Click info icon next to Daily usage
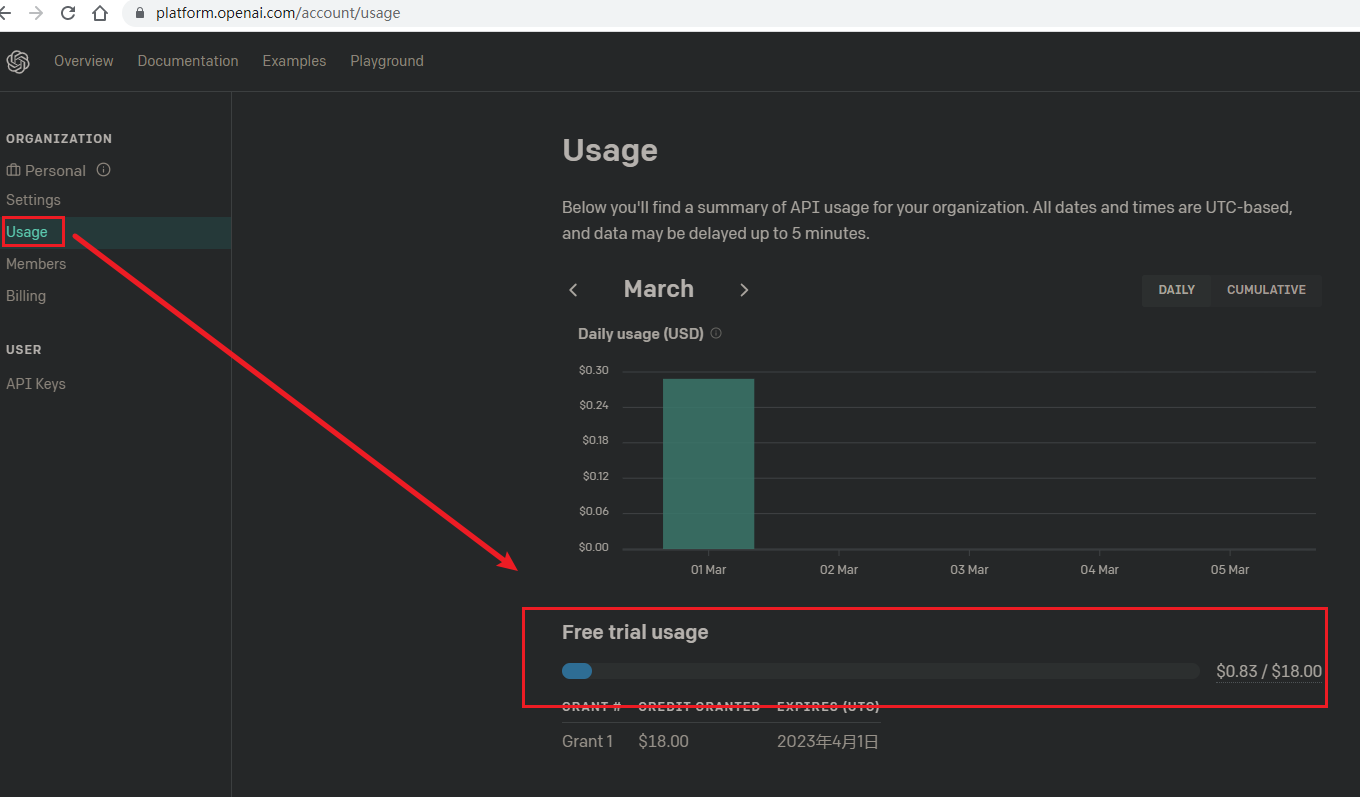The width and height of the screenshot is (1360, 797). click(x=716, y=333)
